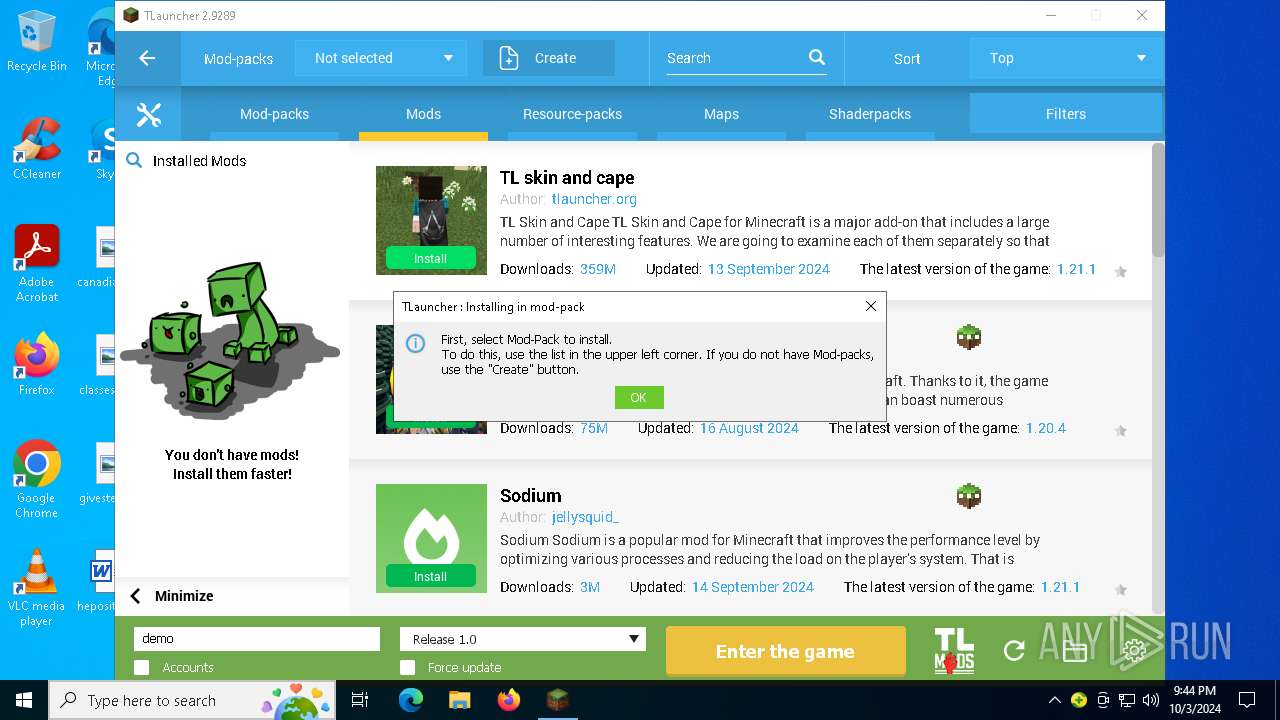Favorite the Sodium mod using its star
Screen dimensions: 1280x720
coord(1120,589)
